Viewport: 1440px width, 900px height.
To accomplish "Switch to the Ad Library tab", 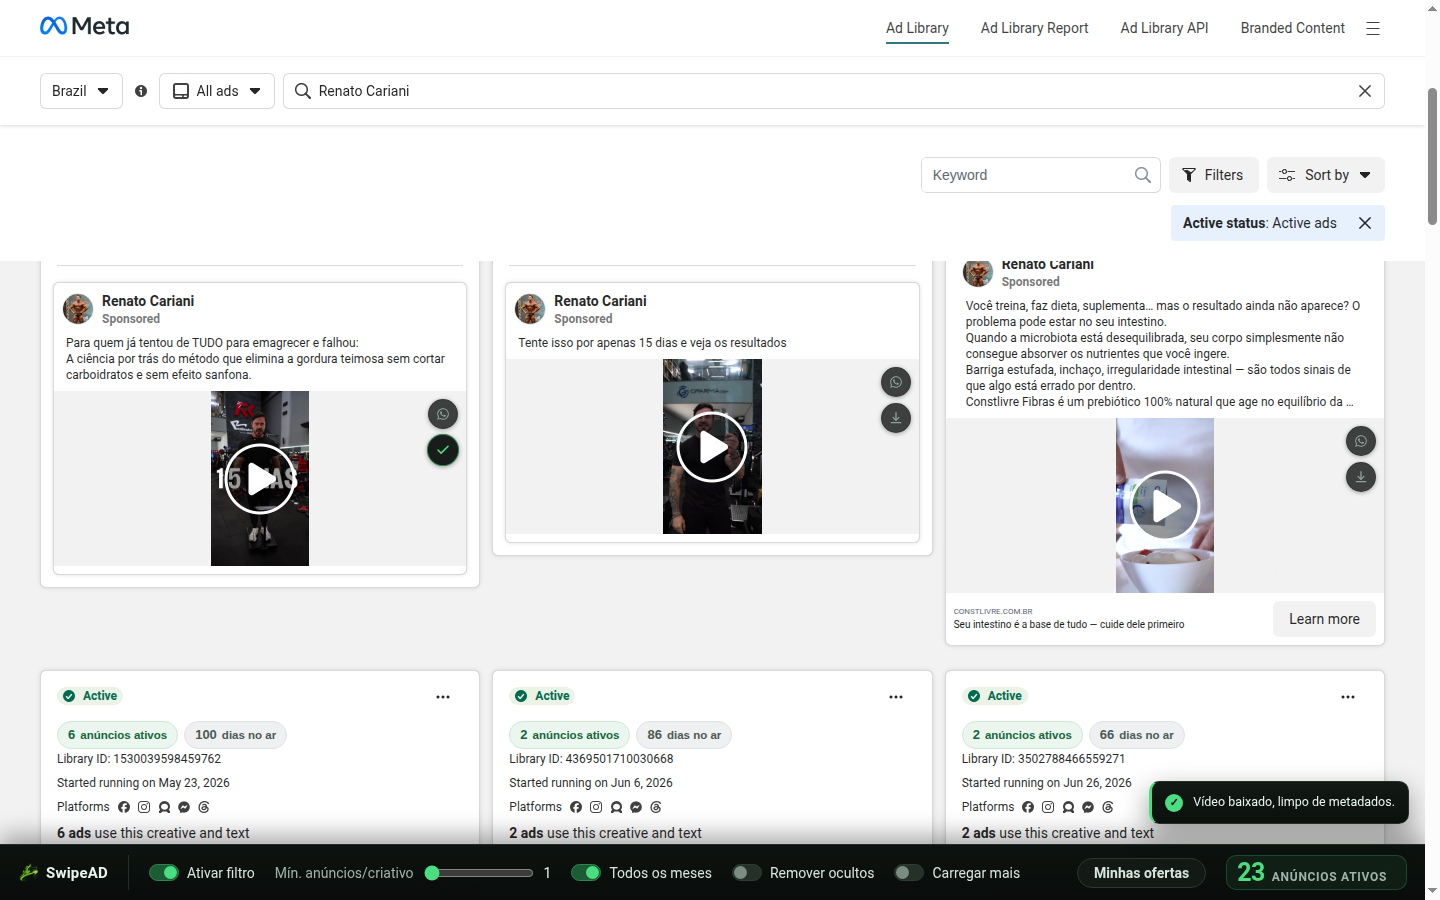I will click(917, 28).
